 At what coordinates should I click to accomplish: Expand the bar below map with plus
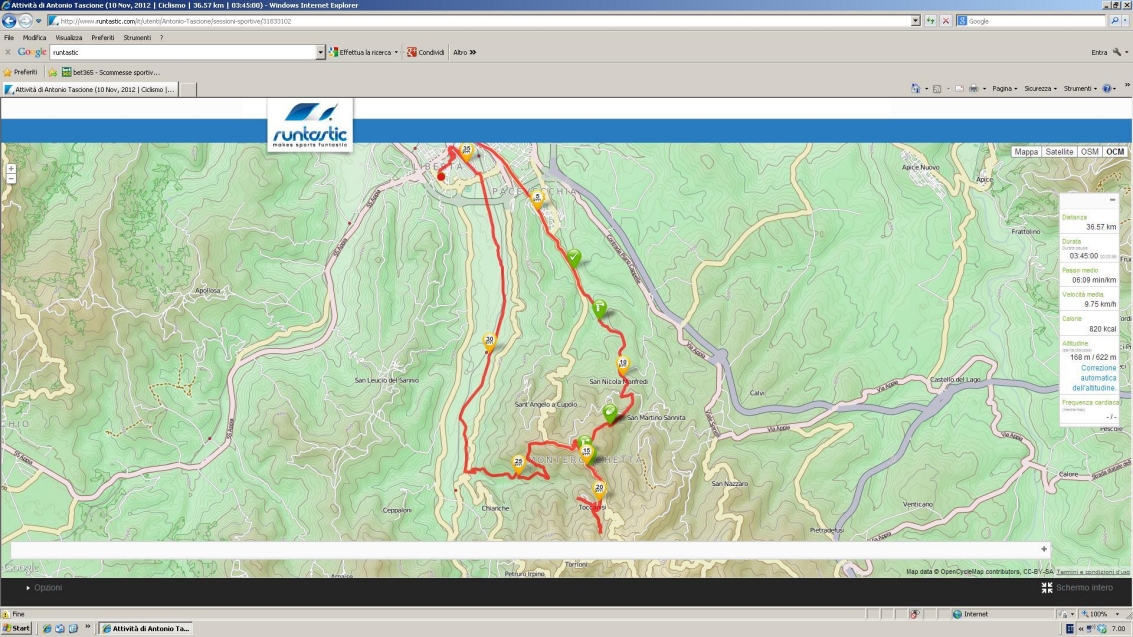pyautogui.click(x=1043, y=549)
